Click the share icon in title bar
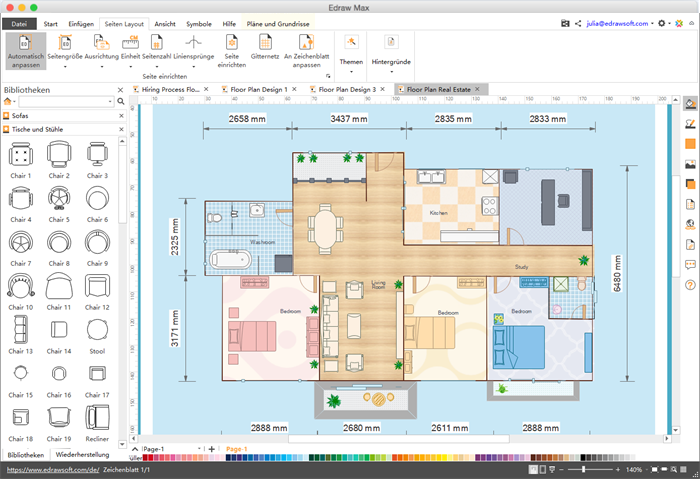The width and height of the screenshot is (700, 479). click(578, 22)
